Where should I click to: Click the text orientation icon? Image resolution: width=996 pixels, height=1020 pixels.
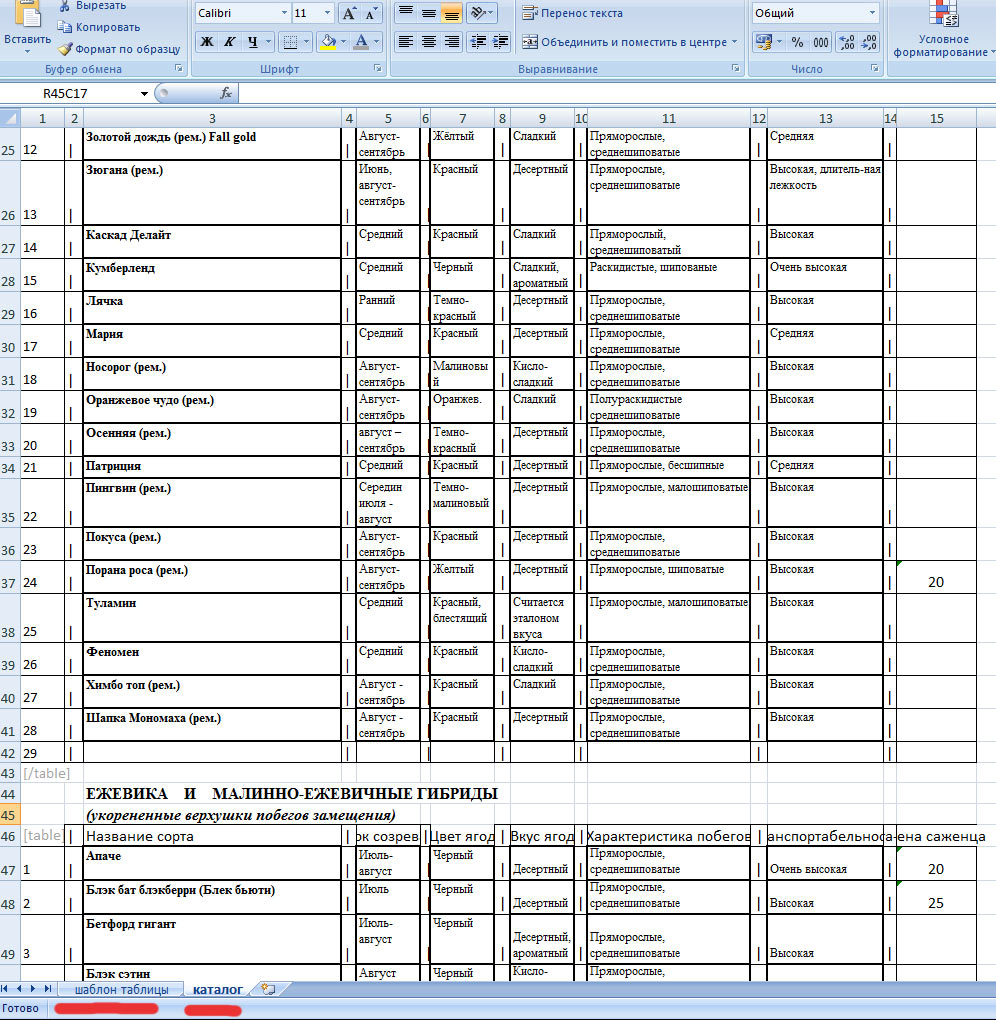(478, 12)
